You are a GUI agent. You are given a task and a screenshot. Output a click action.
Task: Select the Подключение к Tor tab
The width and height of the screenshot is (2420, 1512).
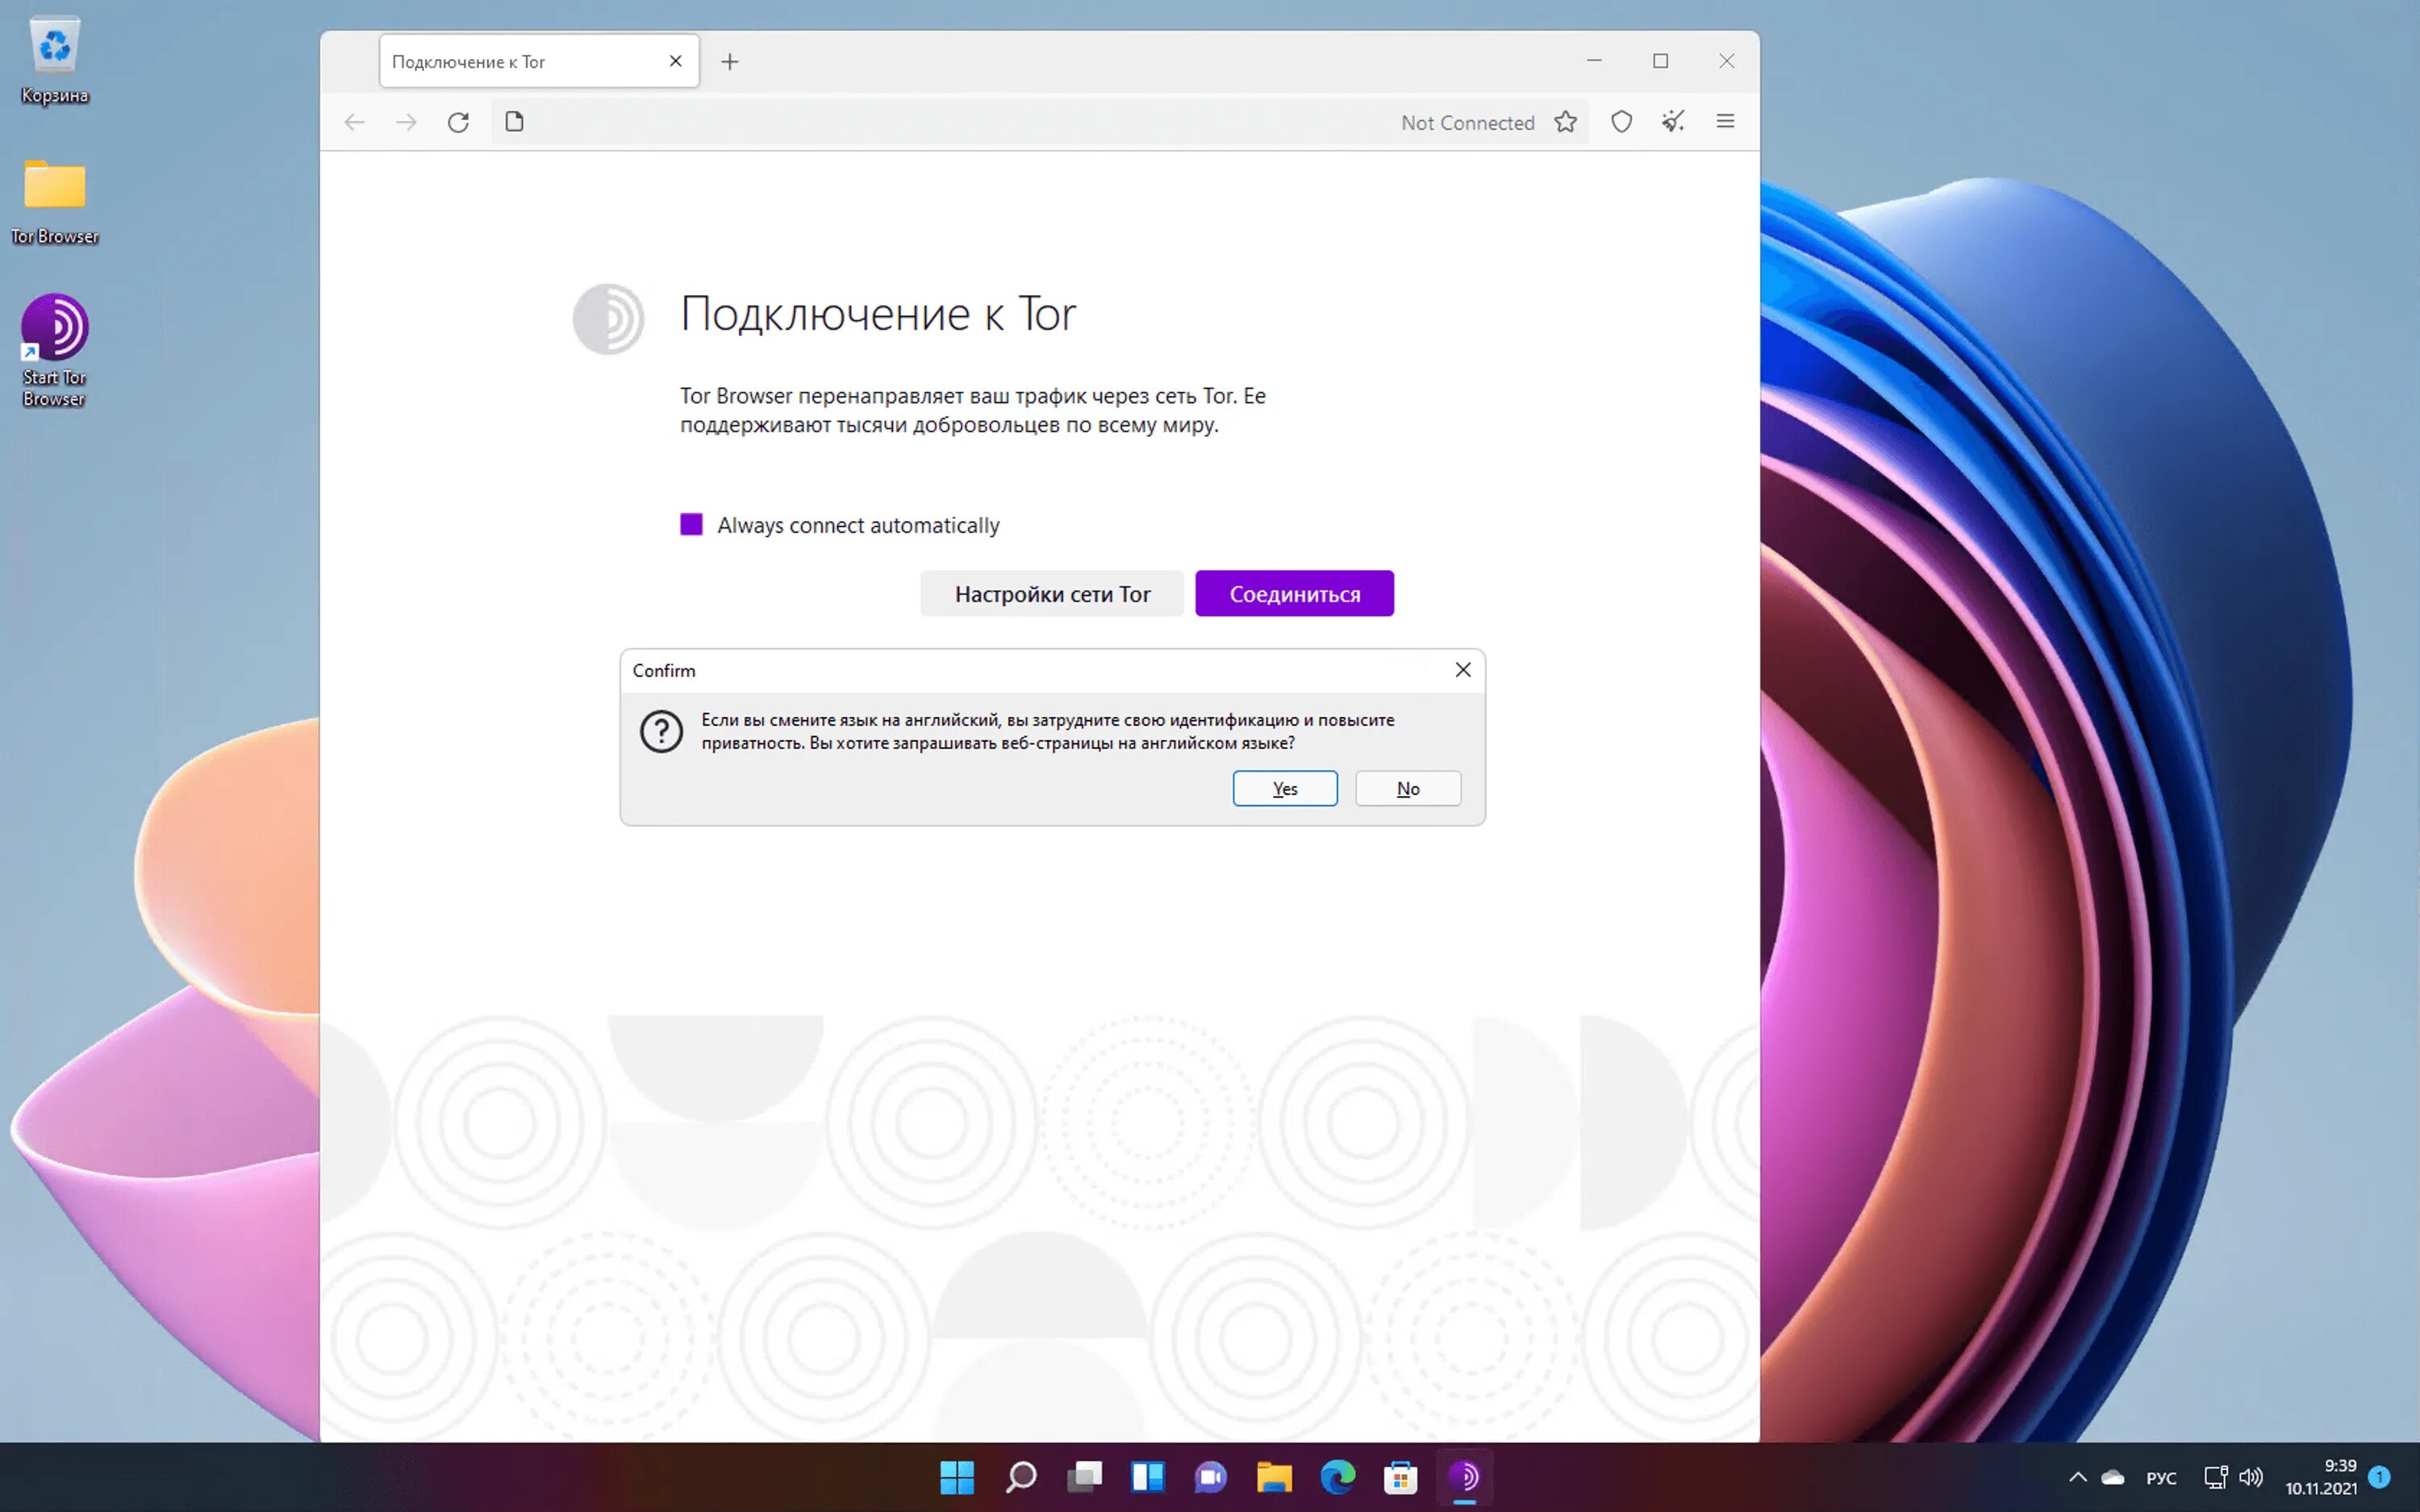click(539, 61)
